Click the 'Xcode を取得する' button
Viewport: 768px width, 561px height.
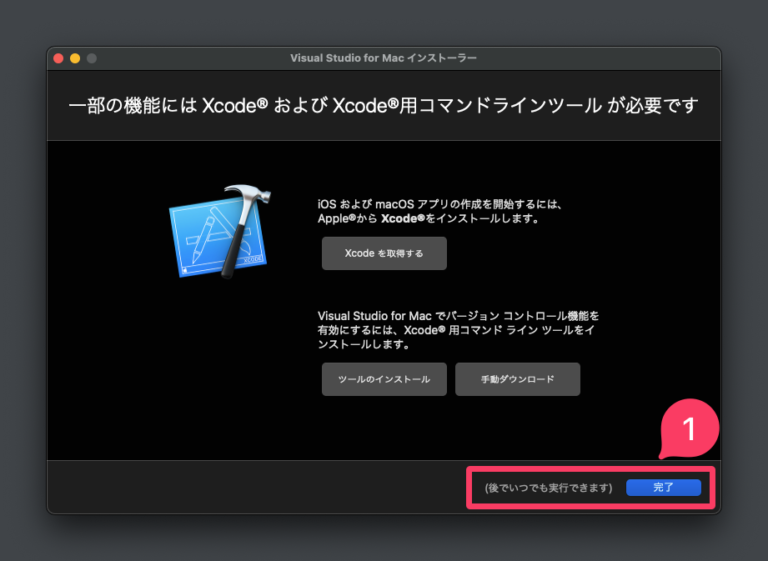tap(384, 253)
